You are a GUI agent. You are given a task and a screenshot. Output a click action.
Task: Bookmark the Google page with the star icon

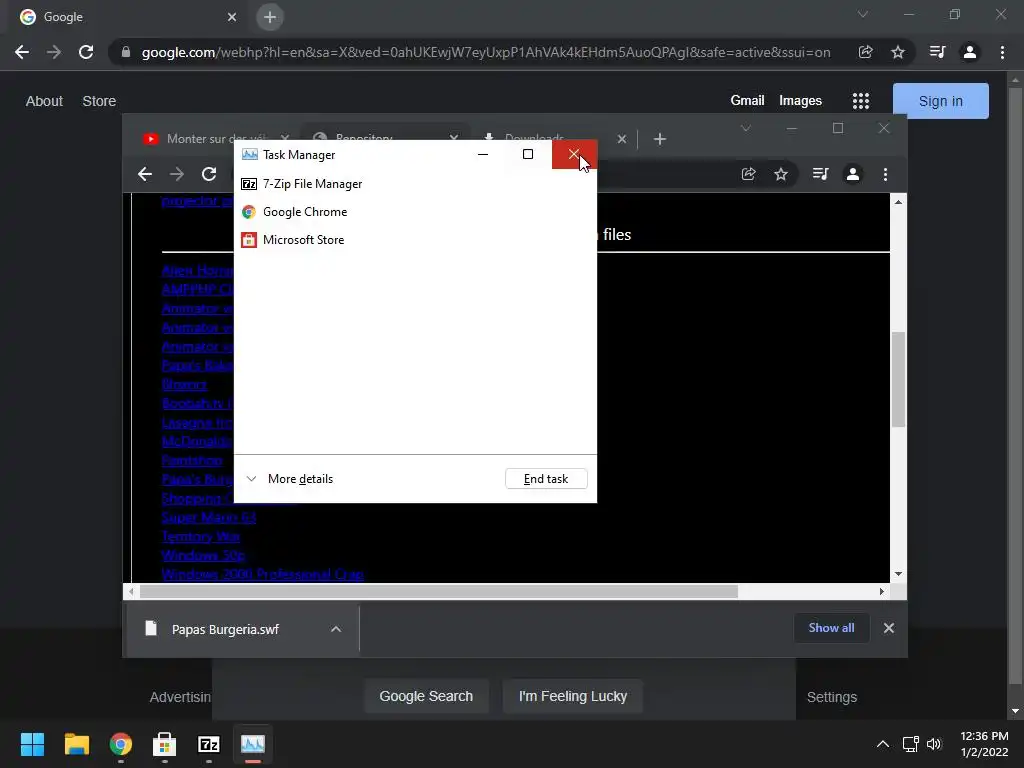[x=898, y=52]
